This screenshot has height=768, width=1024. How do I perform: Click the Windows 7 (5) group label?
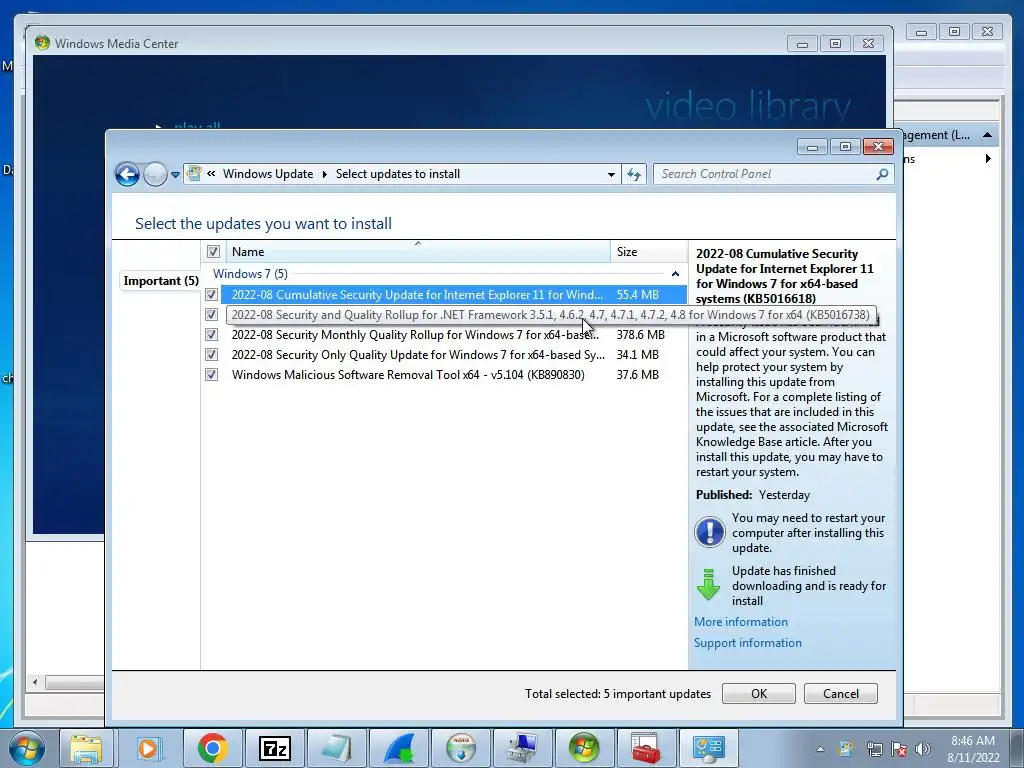point(250,274)
